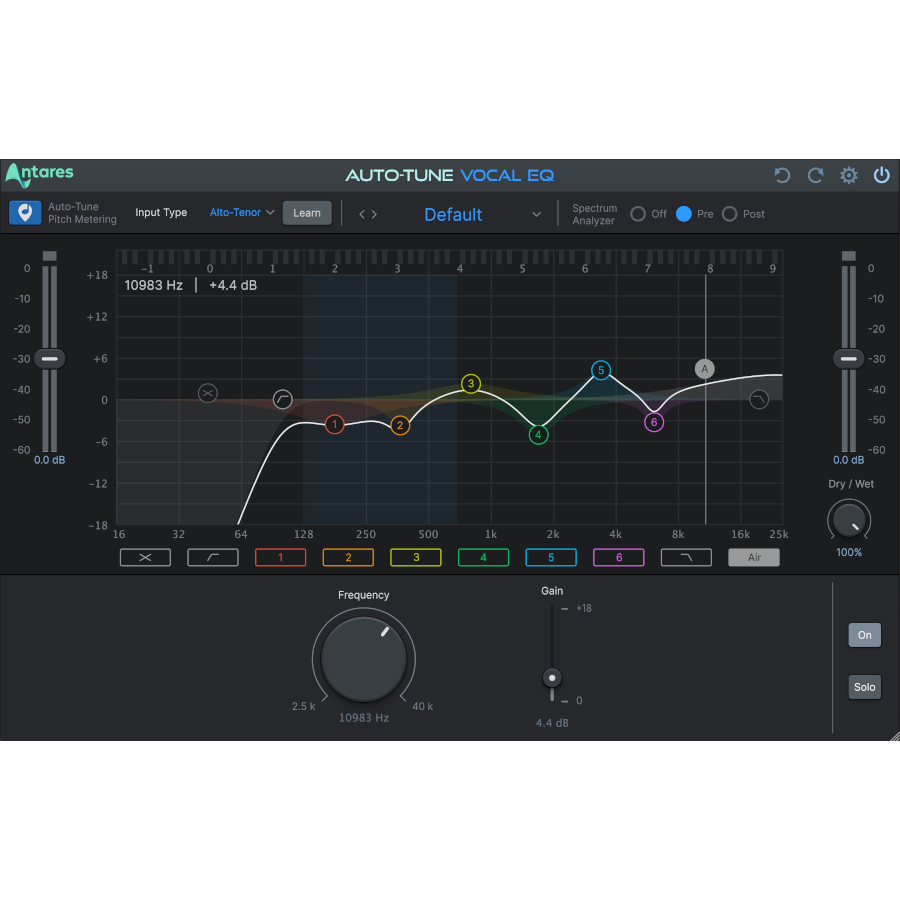The width and height of the screenshot is (900, 900).
Task: Click the output gain fader handle
Action: coord(848,359)
